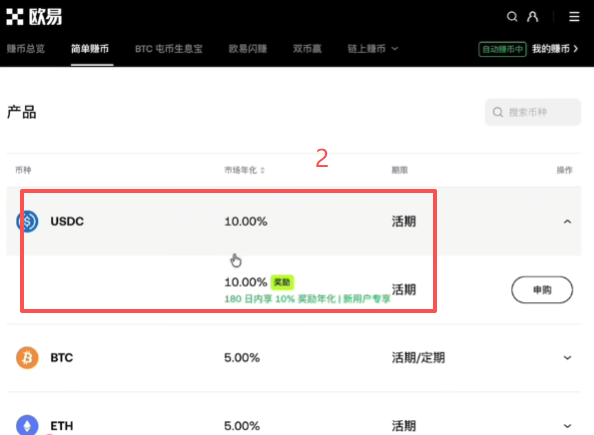
Task: Expand the ETH row chevron
Action: [x=567, y=426]
